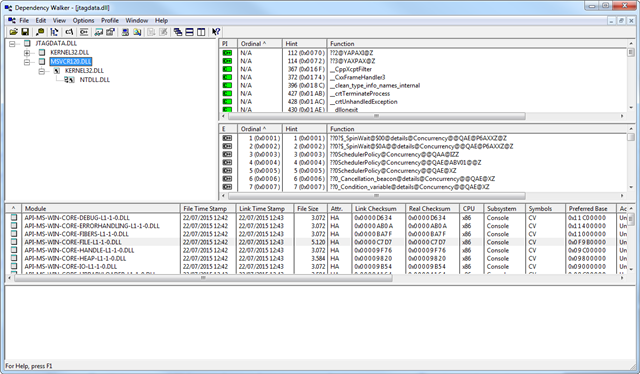This screenshot has height=374, width=640.
Task: Open the Profile menu
Action: click(x=110, y=20)
